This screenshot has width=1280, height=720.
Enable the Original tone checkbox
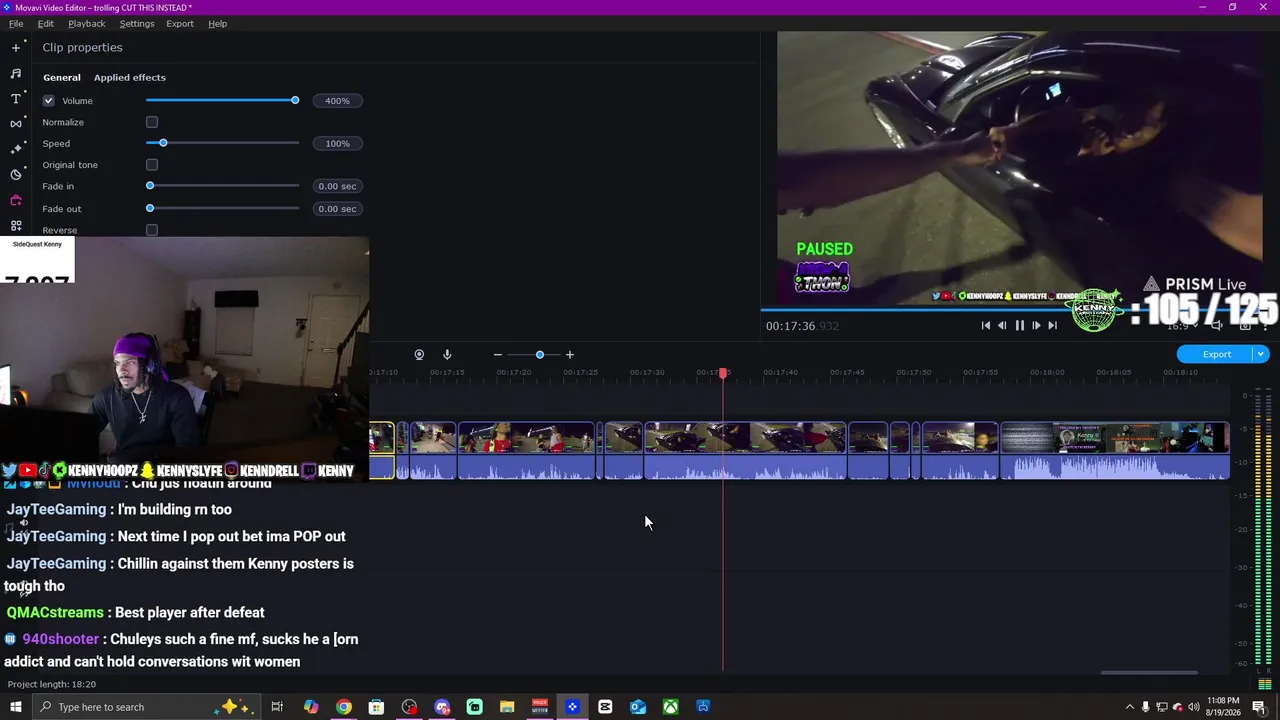[x=152, y=165]
